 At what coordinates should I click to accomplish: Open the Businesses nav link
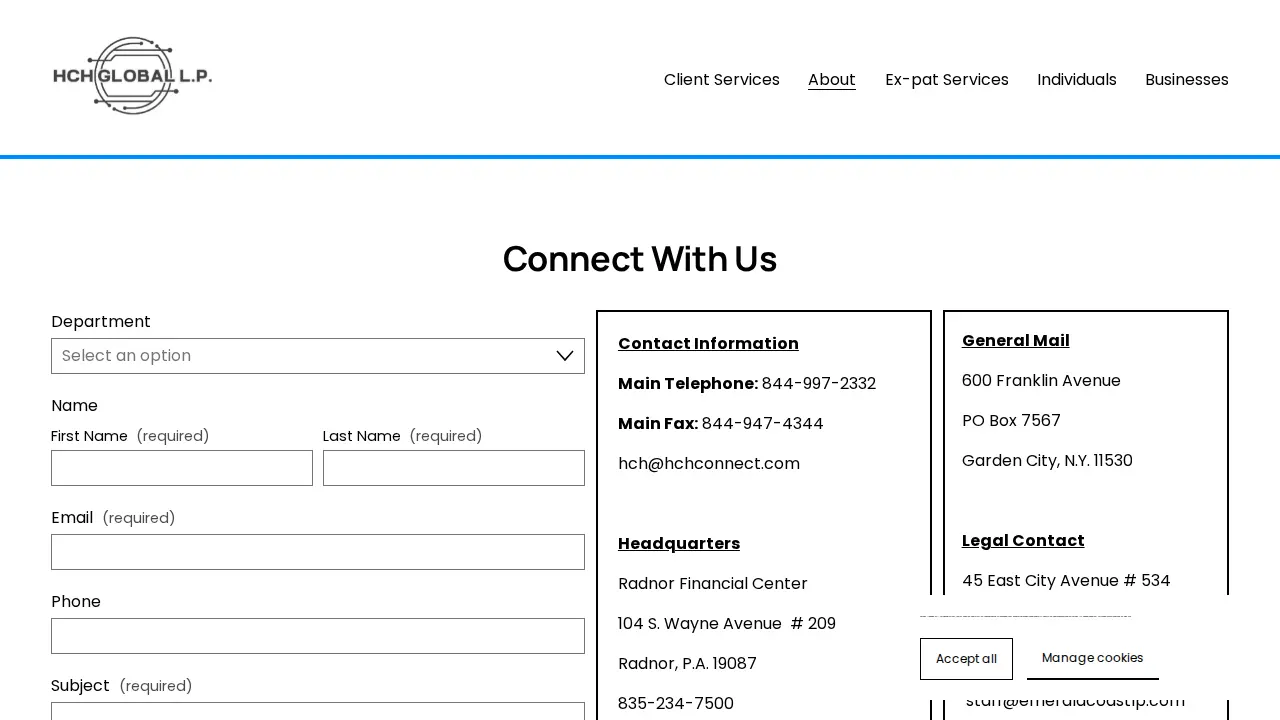[x=1187, y=80]
